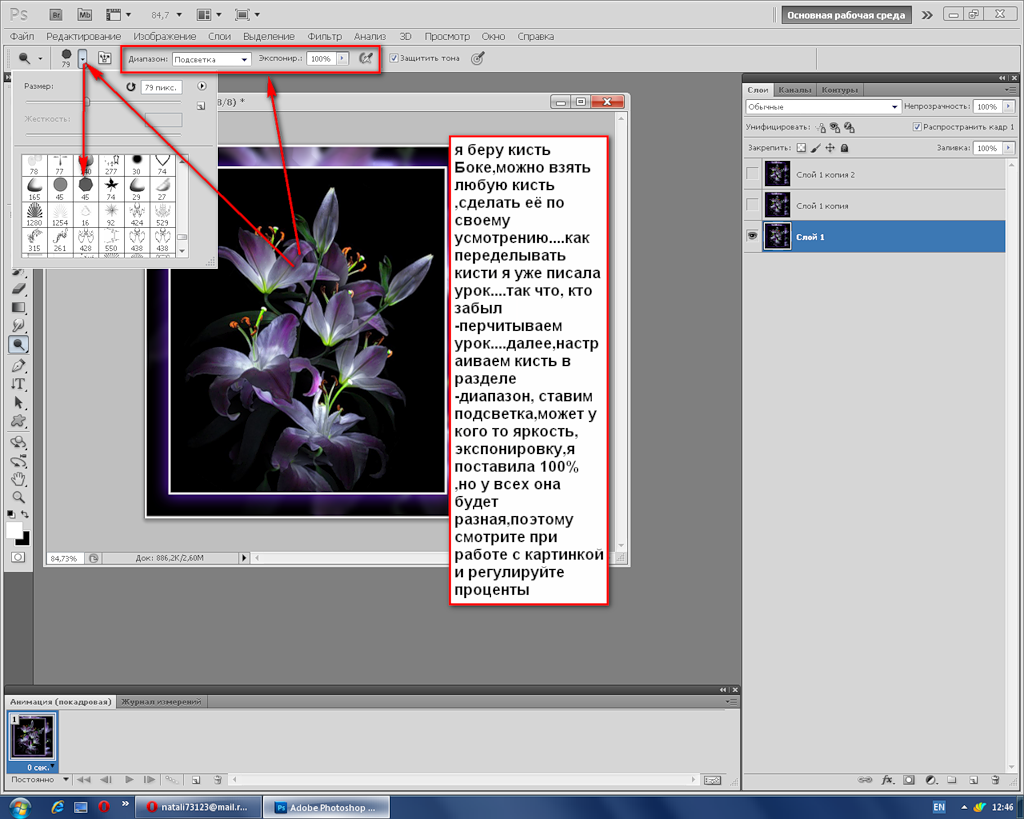The image size is (1024, 819).
Task: Open the Фильтр menu
Action: click(x=324, y=36)
